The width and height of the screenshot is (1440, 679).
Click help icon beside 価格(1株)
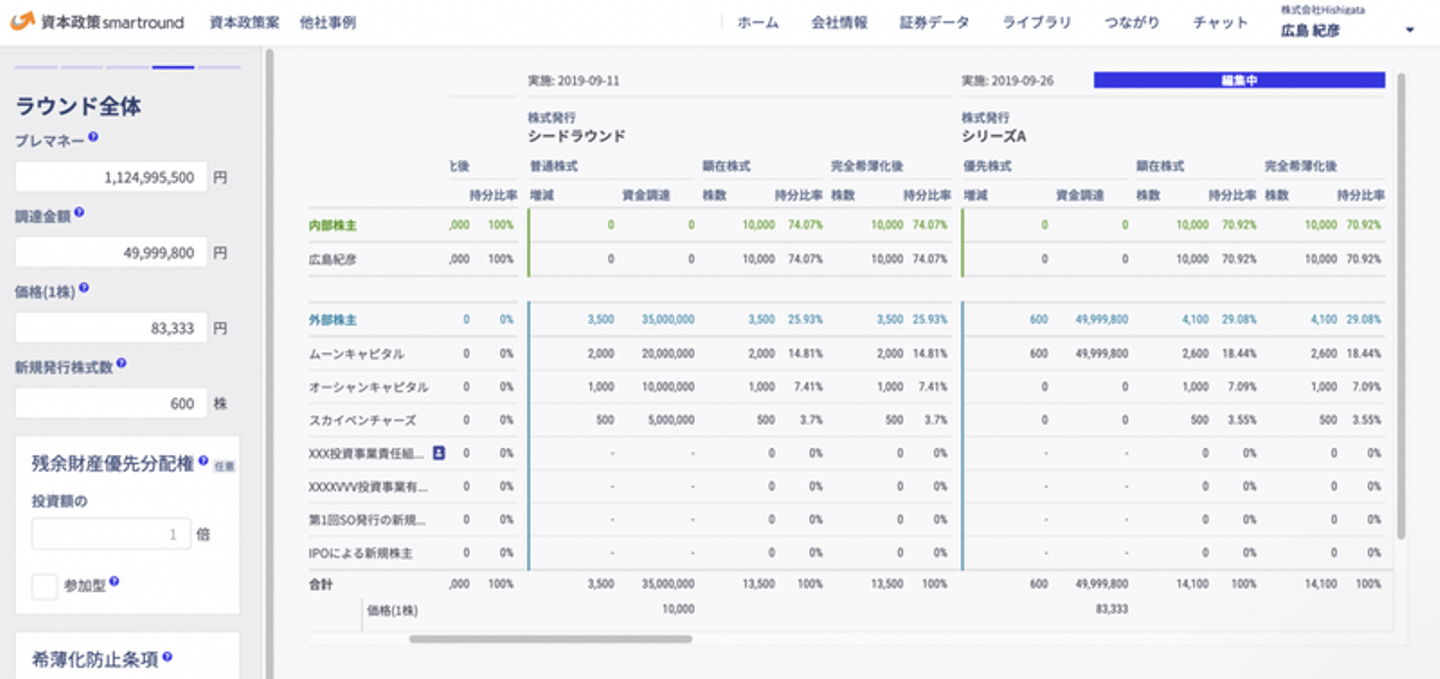click(84, 288)
